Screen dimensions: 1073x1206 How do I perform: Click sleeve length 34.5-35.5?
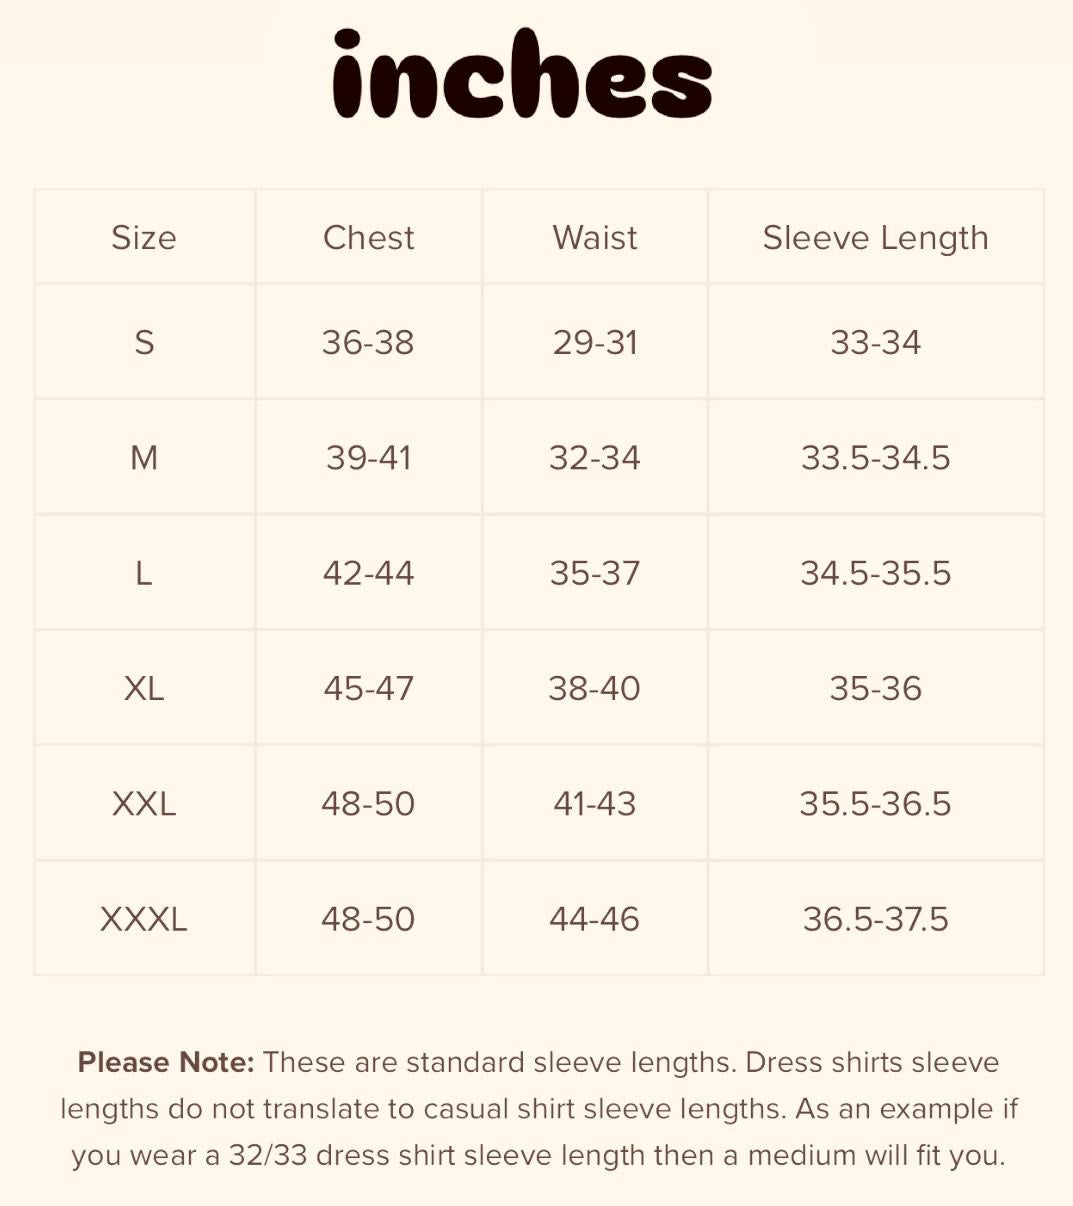point(875,573)
